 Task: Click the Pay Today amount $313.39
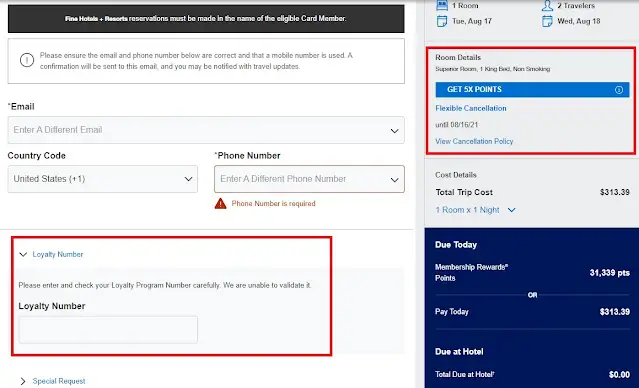coord(615,312)
